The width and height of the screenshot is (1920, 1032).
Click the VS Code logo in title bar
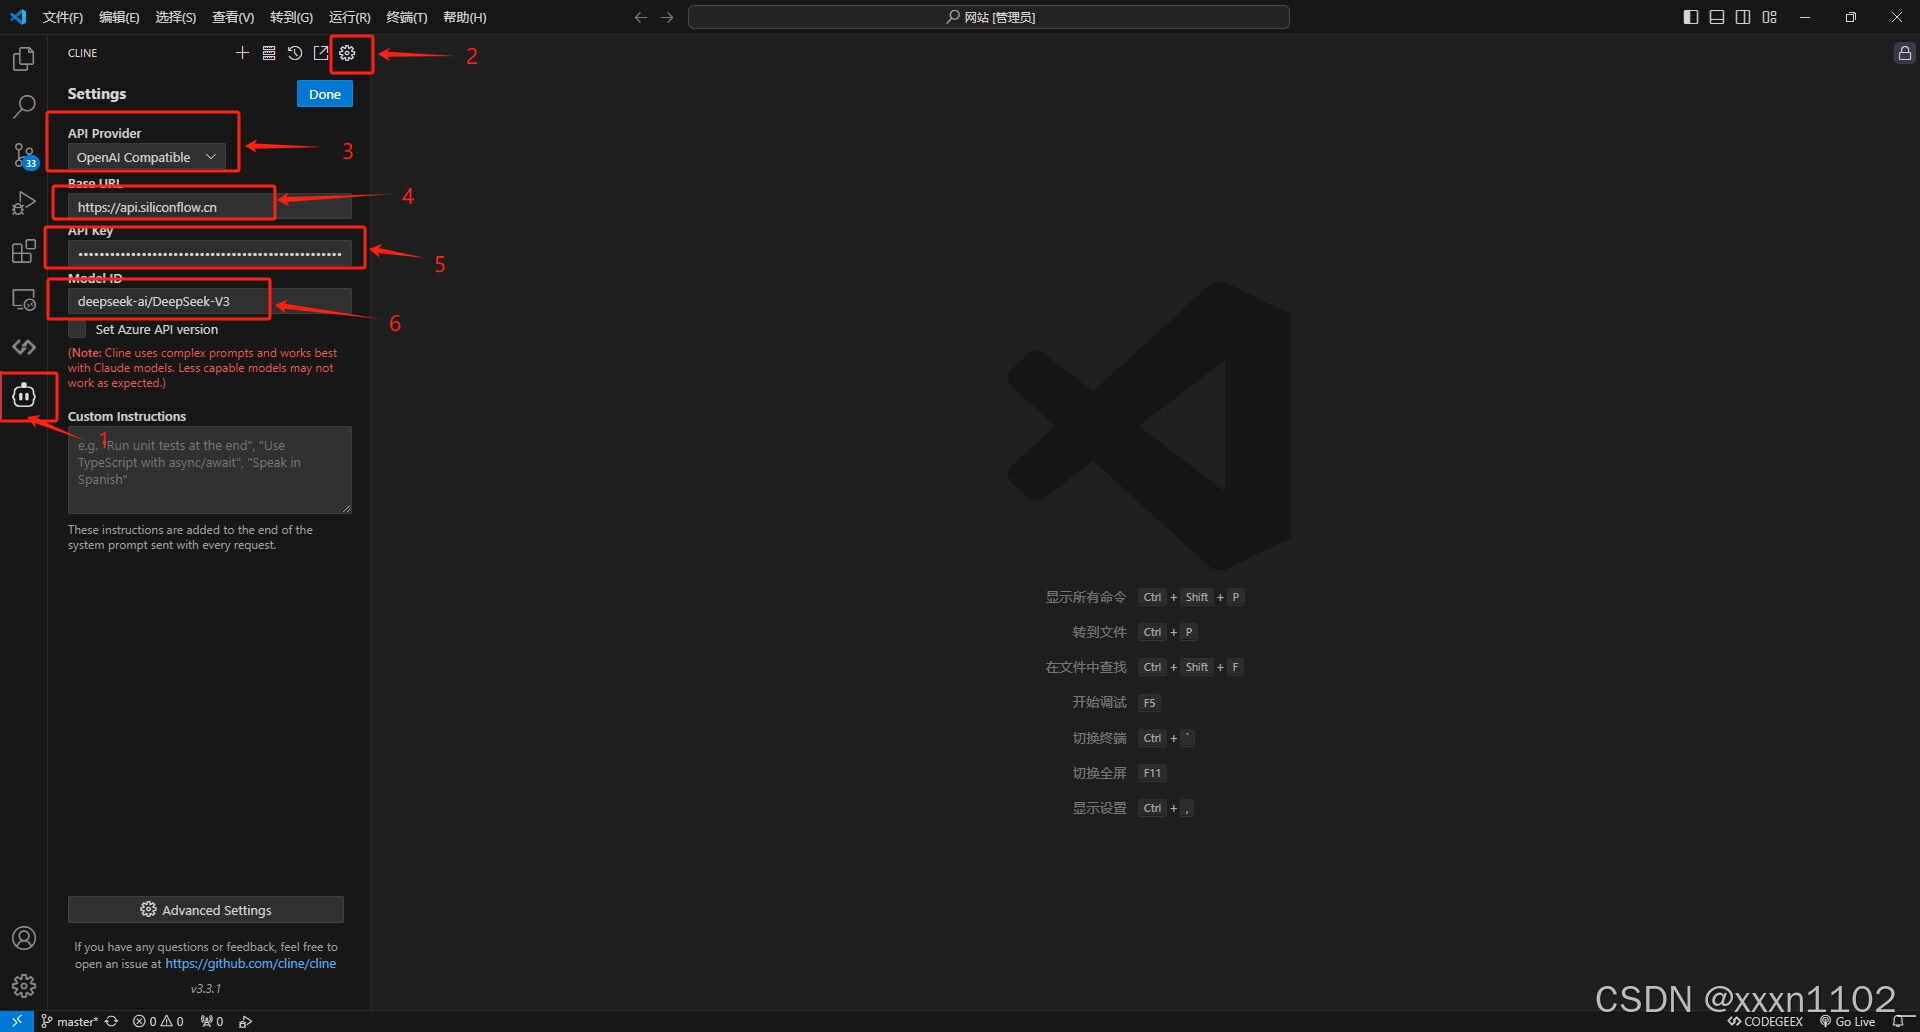pyautogui.click(x=18, y=17)
